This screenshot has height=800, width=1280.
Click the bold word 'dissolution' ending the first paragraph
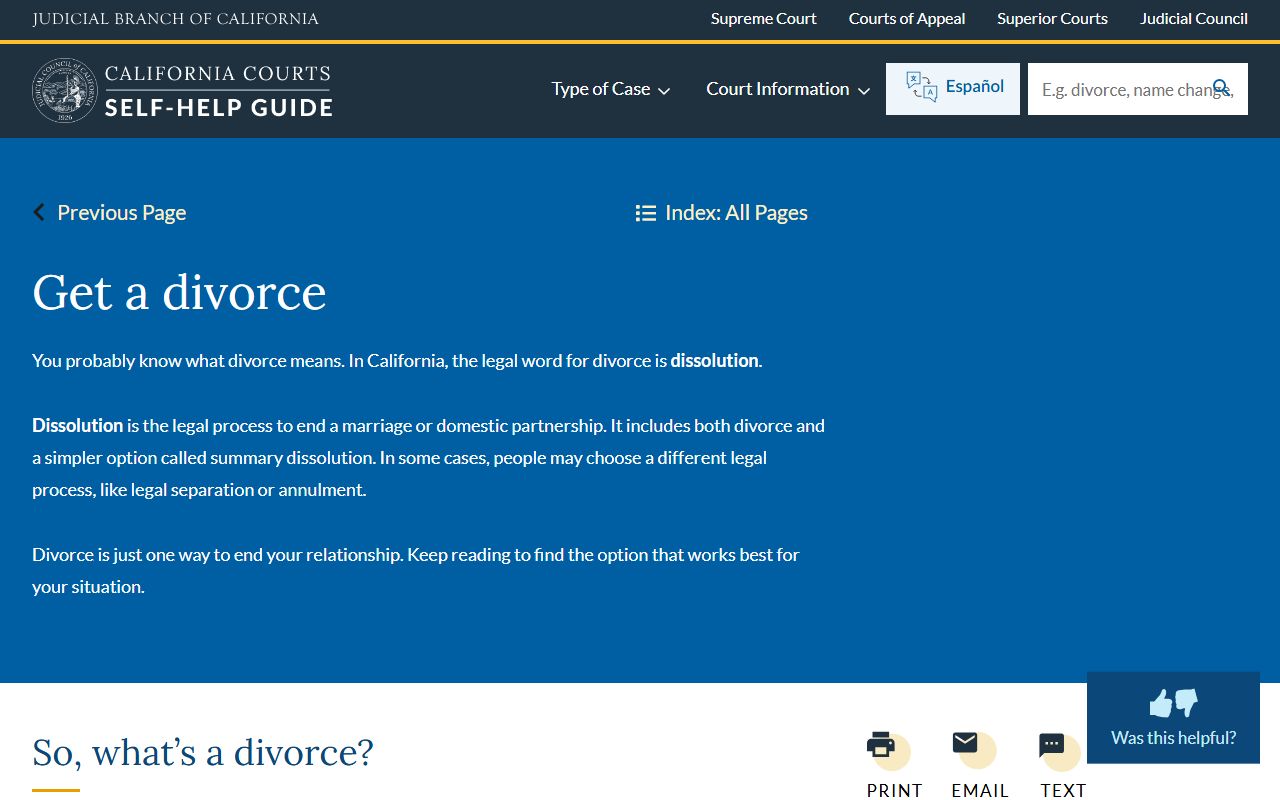pyautogui.click(x=714, y=361)
